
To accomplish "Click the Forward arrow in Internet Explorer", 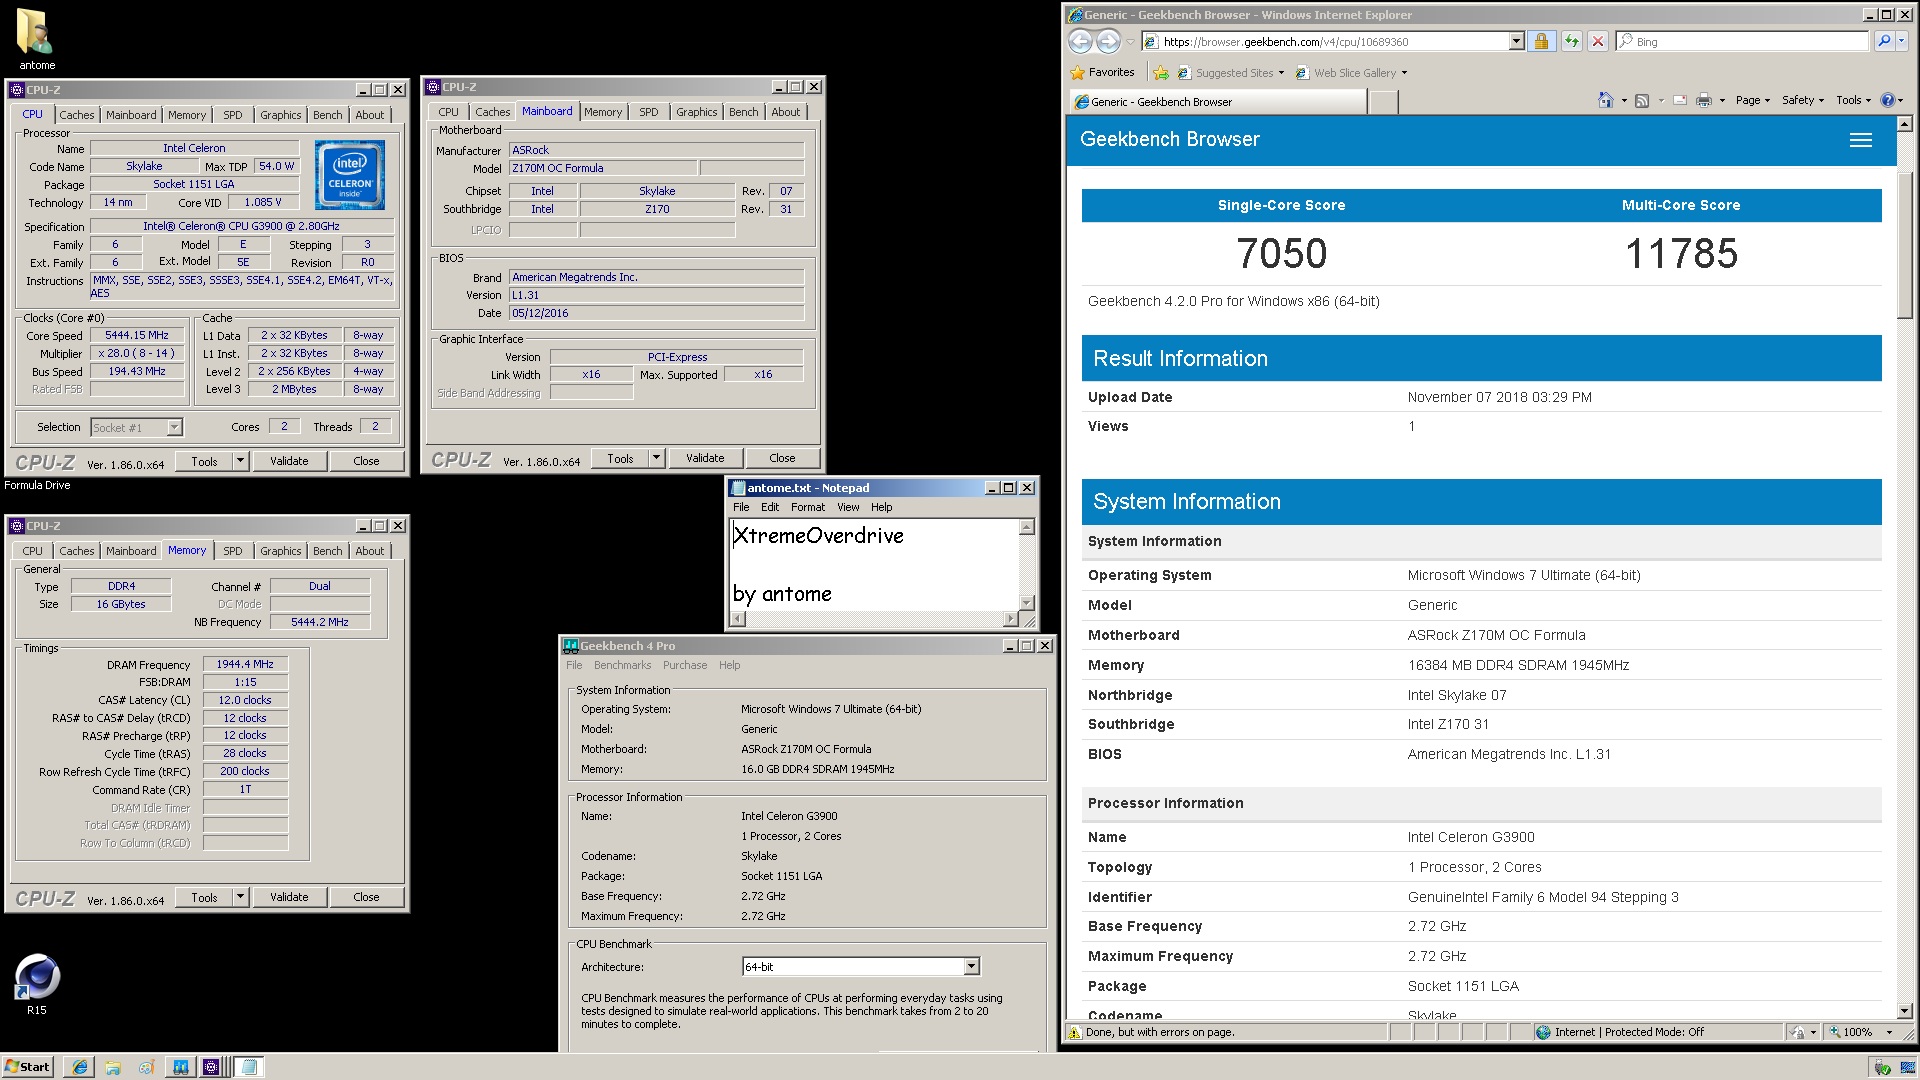I will coord(1108,41).
